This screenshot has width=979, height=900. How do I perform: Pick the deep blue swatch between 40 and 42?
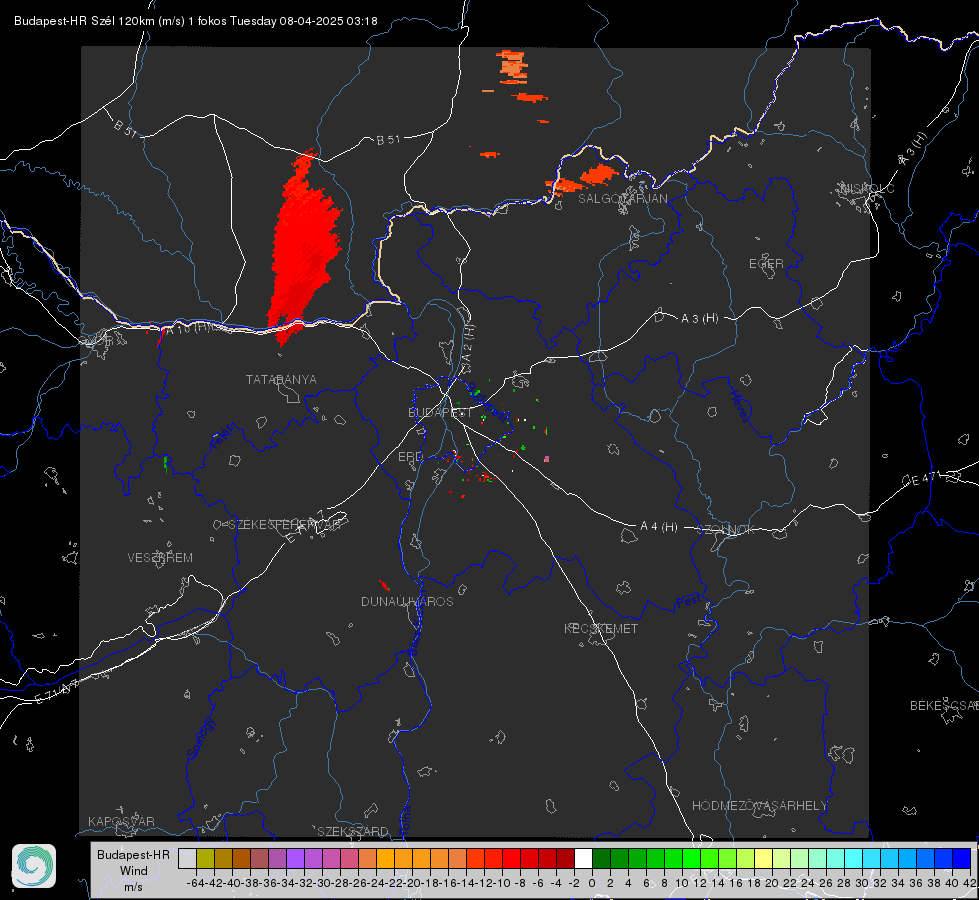click(962, 858)
